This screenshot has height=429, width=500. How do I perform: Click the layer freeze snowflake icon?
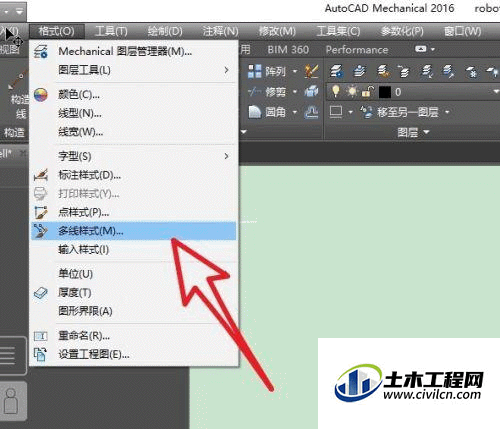point(471,71)
